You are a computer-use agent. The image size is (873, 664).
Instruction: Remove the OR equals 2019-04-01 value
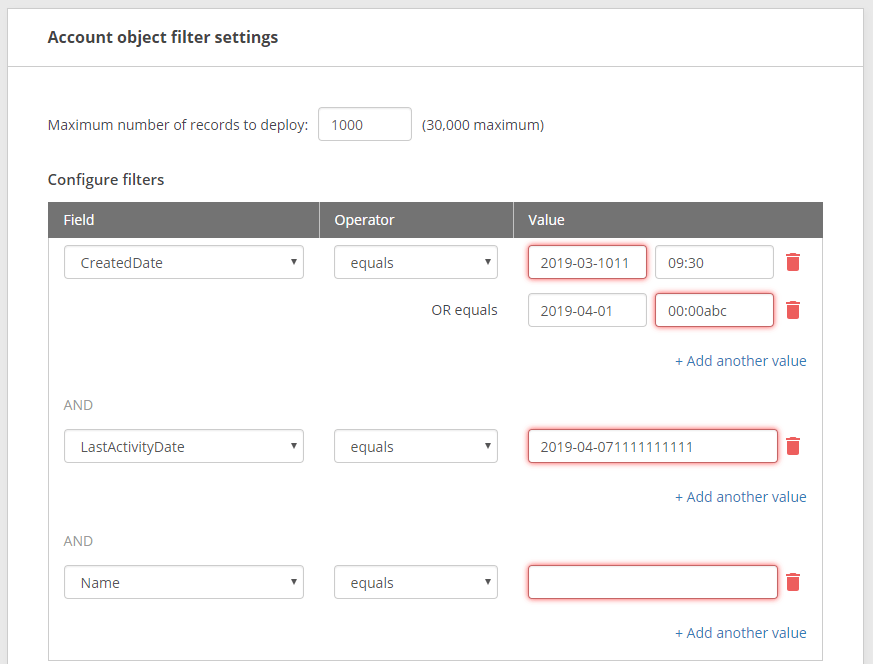[793, 310]
